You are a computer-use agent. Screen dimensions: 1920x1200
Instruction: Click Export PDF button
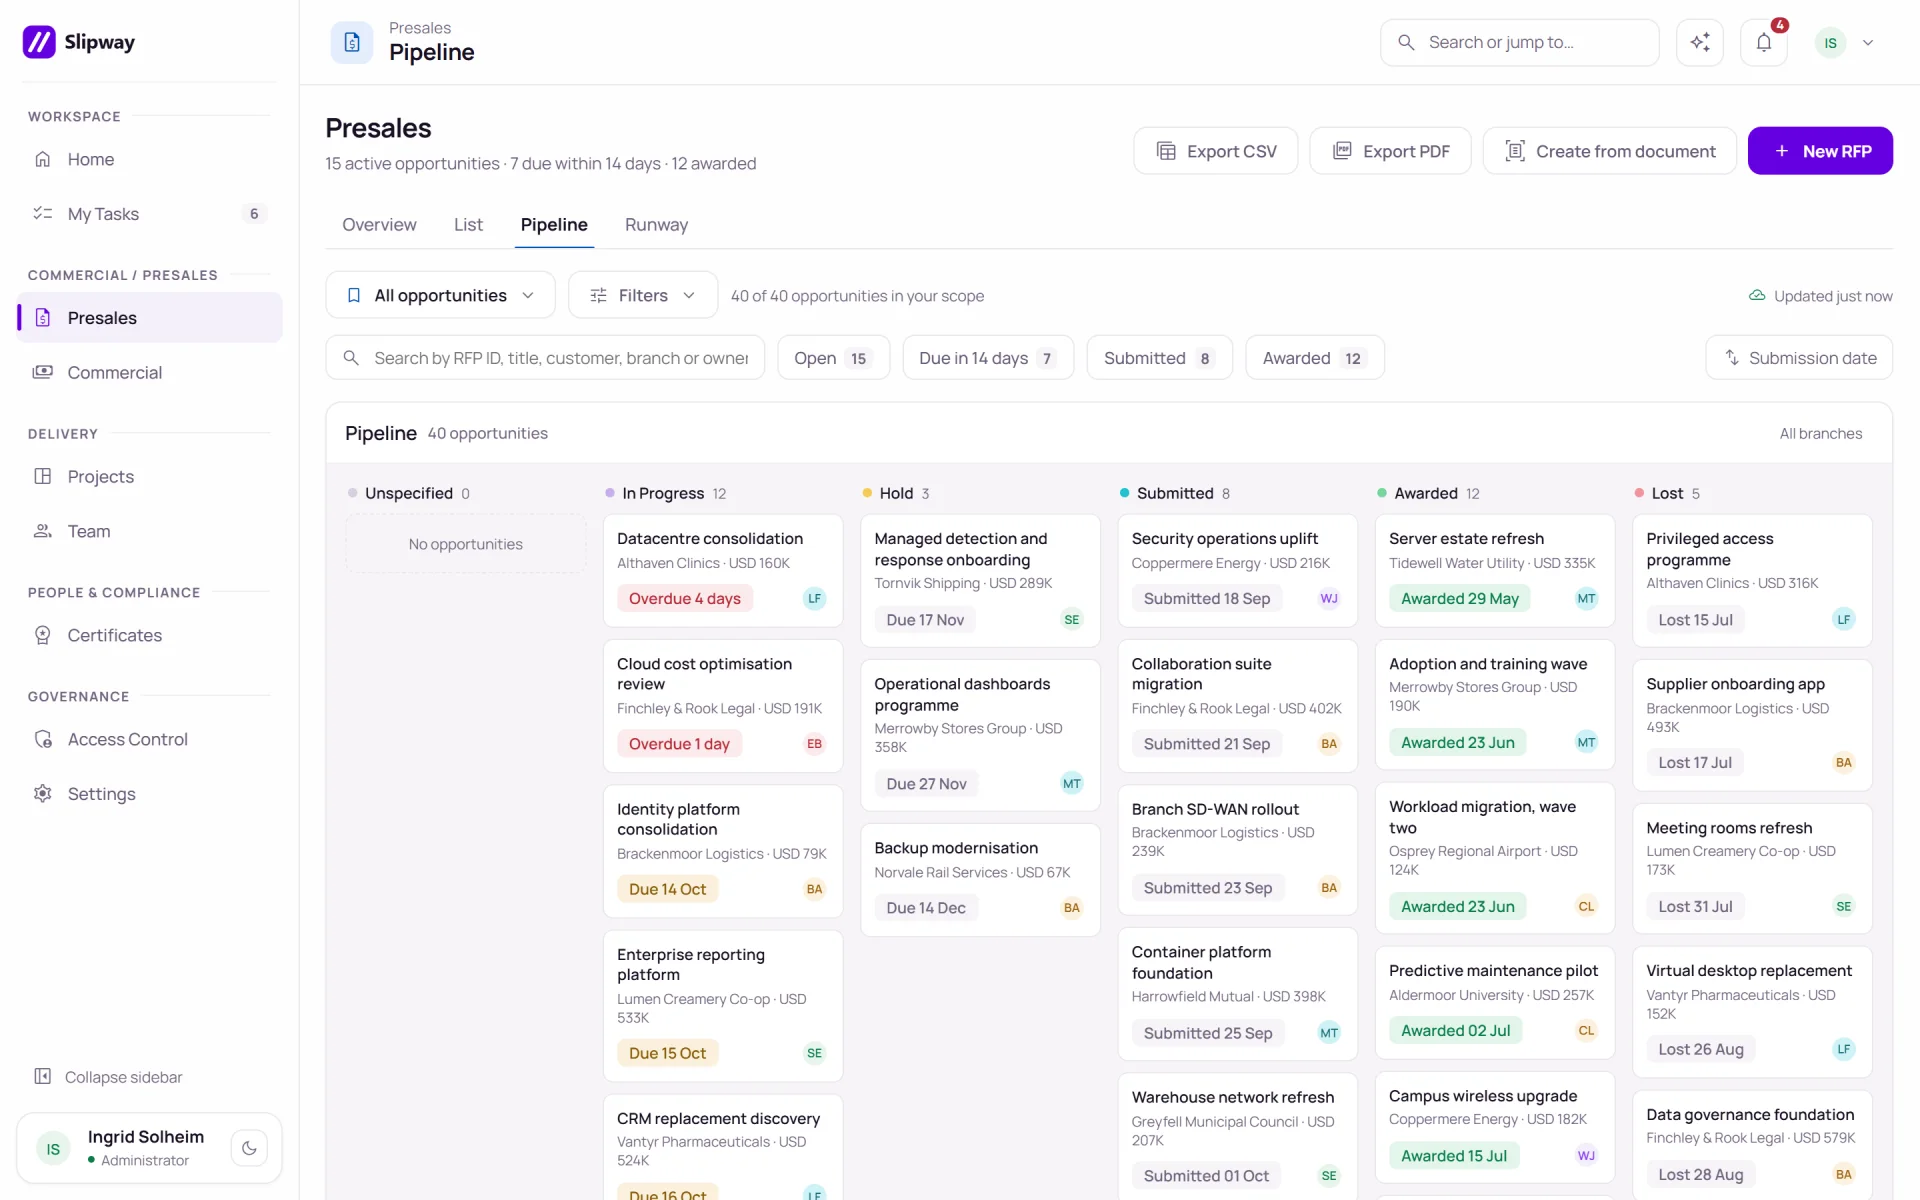pyautogui.click(x=1390, y=151)
